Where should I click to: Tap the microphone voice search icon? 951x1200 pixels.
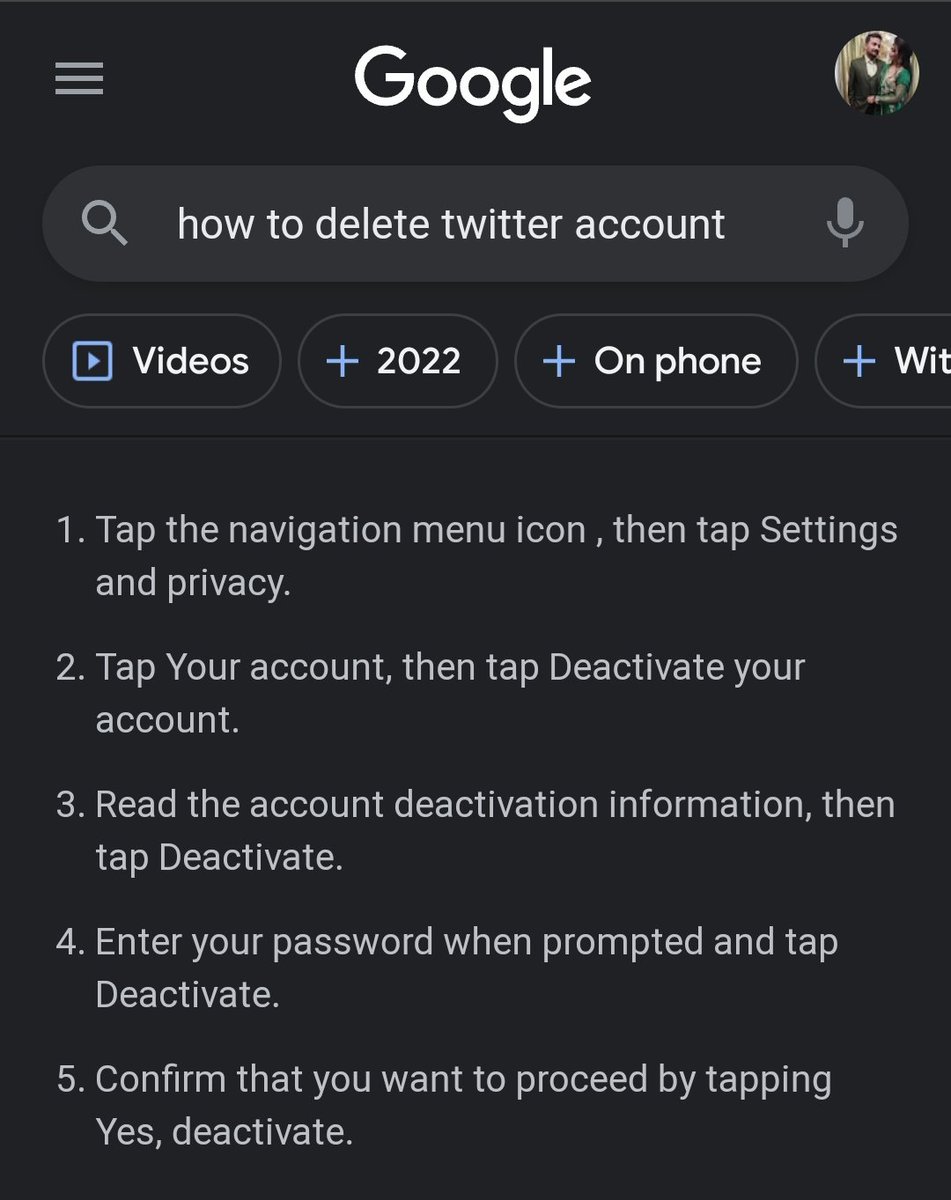click(845, 223)
